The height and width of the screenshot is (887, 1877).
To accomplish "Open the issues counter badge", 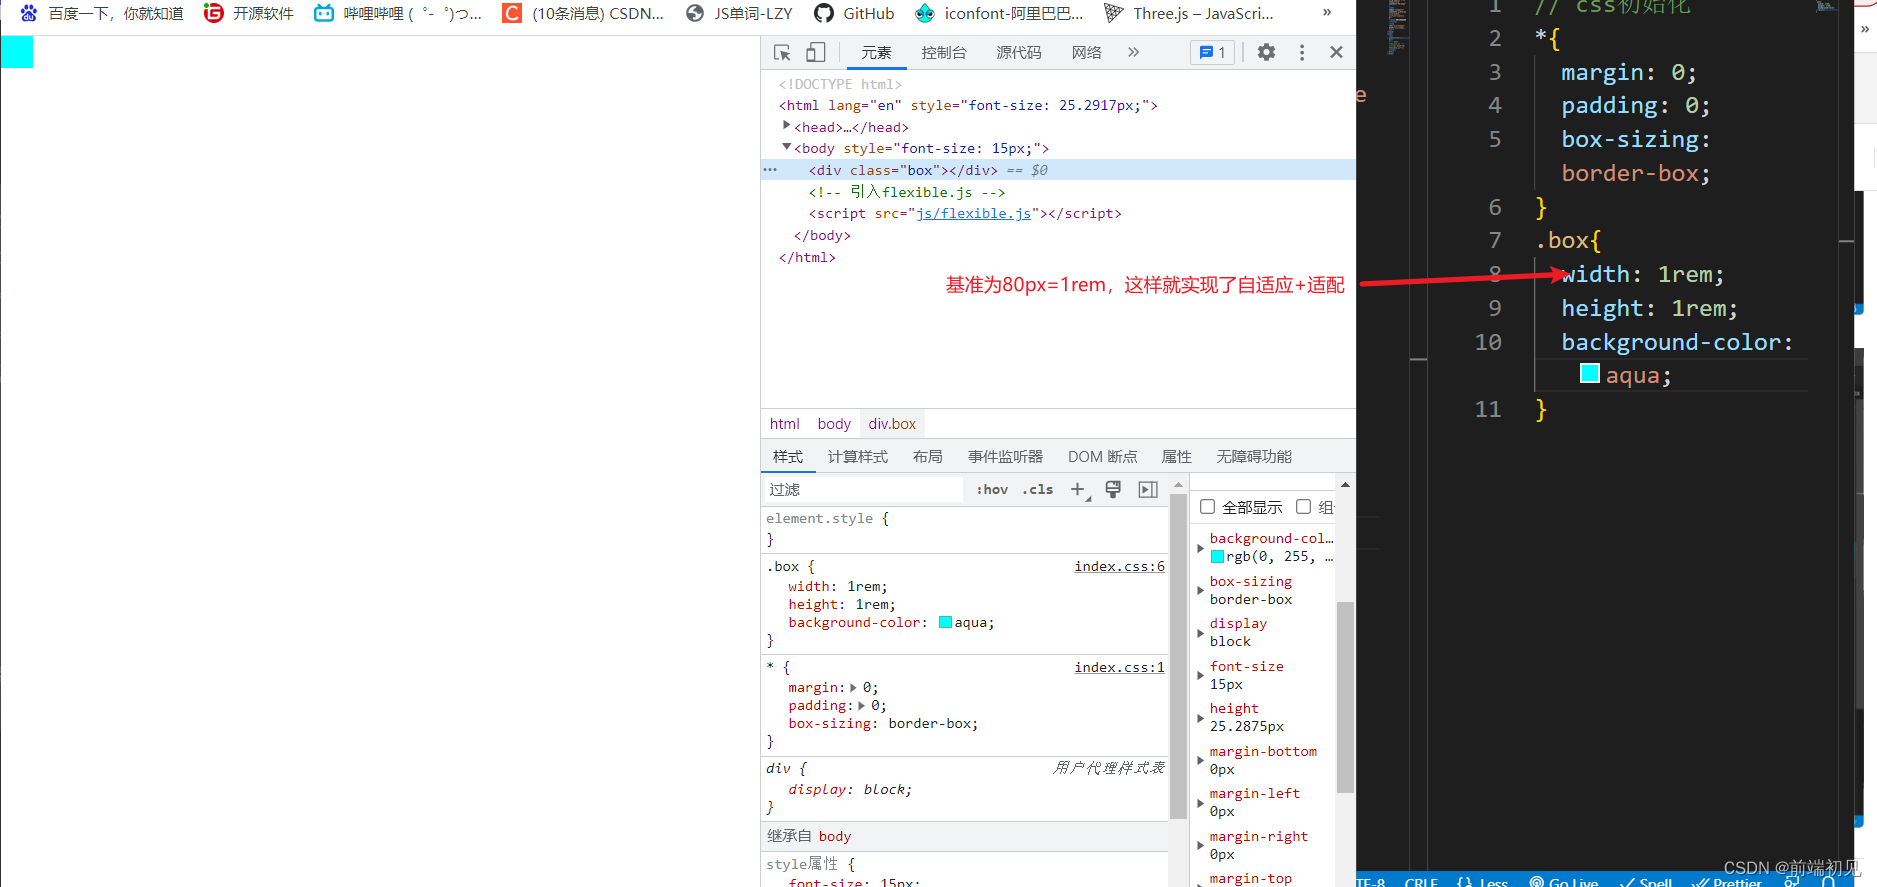I will [x=1212, y=52].
